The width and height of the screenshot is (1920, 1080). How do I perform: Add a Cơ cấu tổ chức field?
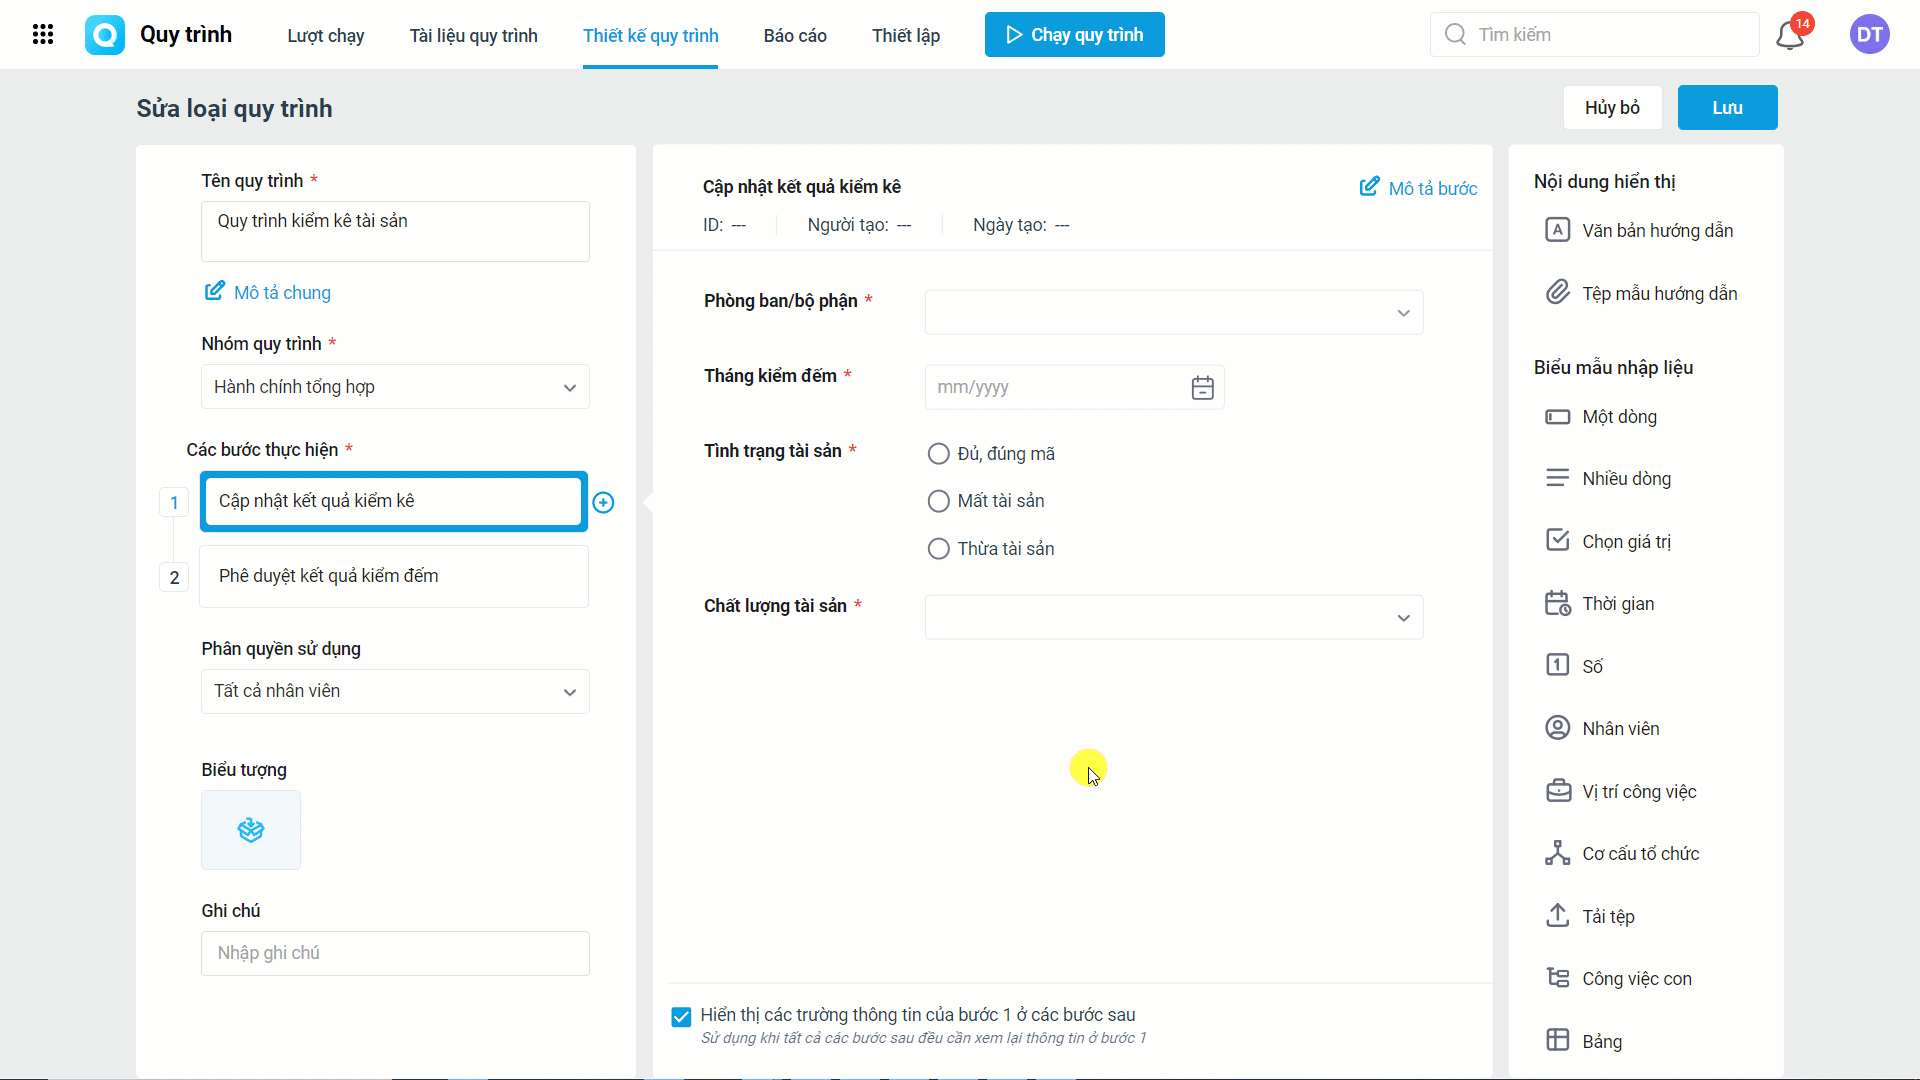click(1622, 853)
